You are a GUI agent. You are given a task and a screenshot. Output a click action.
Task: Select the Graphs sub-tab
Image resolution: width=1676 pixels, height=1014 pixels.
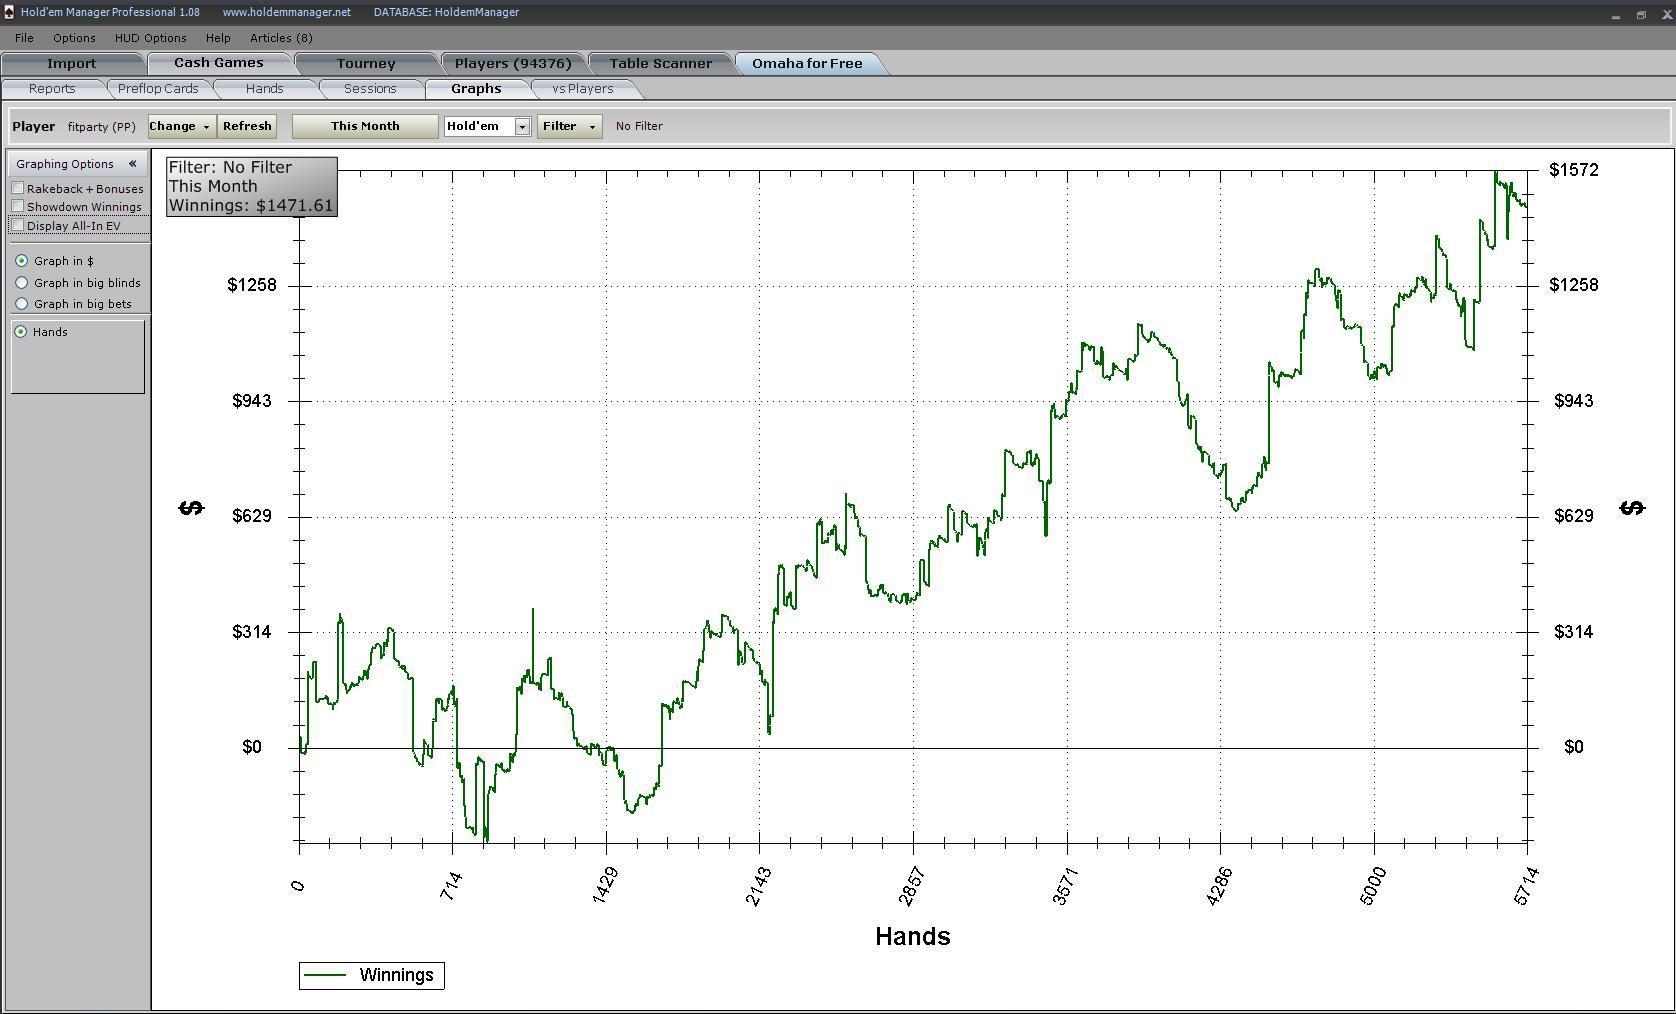pos(476,89)
